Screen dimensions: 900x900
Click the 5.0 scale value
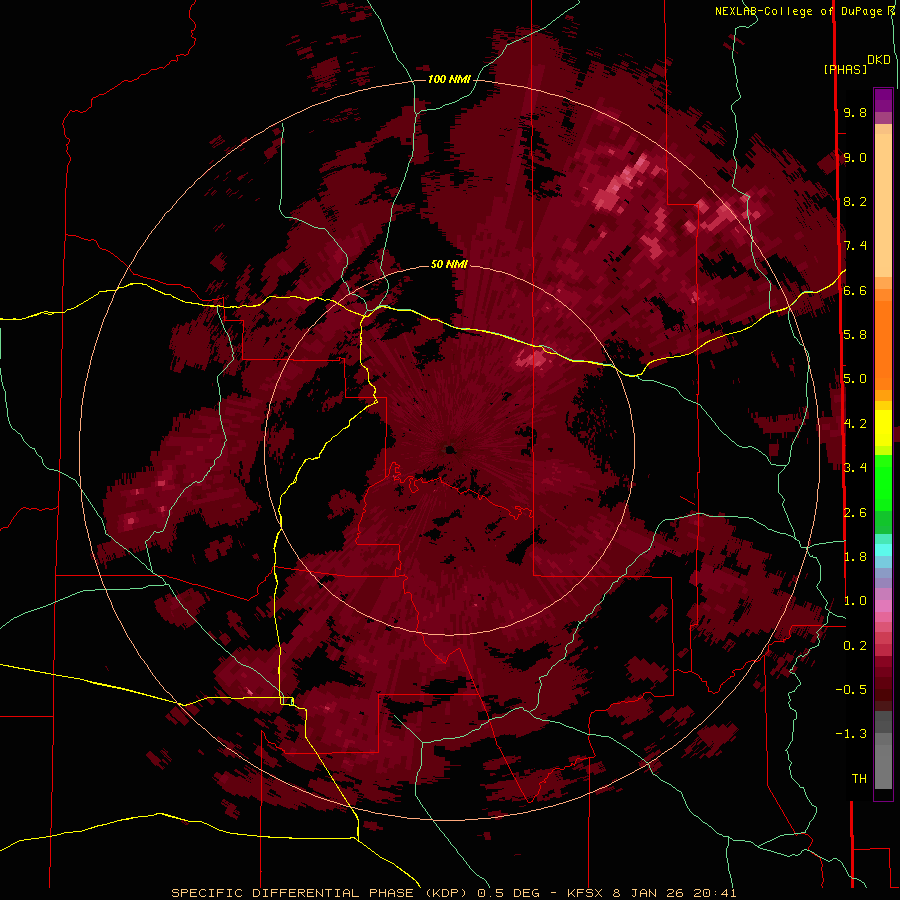coord(855,379)
